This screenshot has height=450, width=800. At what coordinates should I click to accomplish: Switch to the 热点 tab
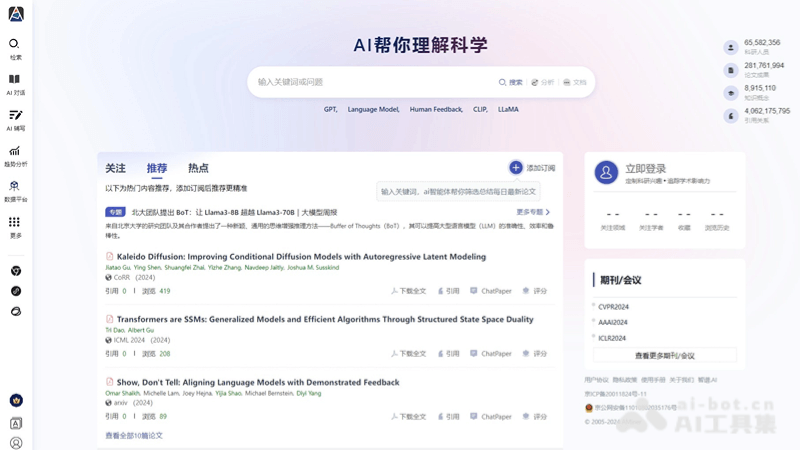(x=198, y=168)
